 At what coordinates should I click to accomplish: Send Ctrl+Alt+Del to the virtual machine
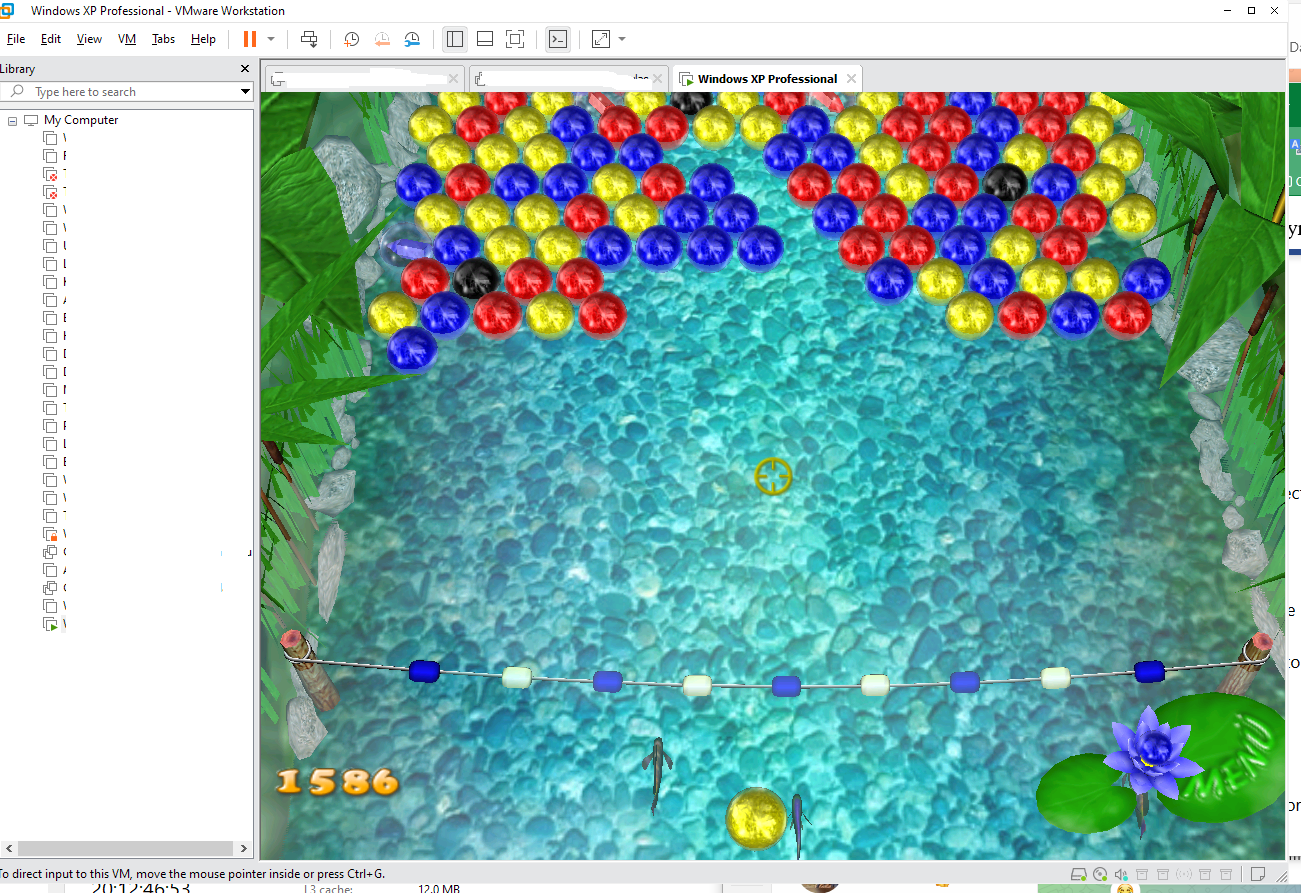[x=309, y=39]
